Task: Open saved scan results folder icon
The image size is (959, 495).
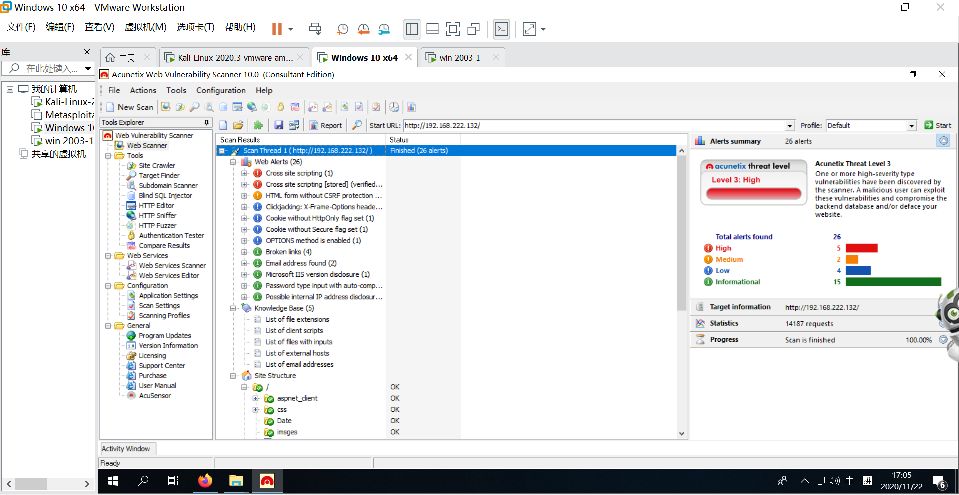Action: [238, 125]
